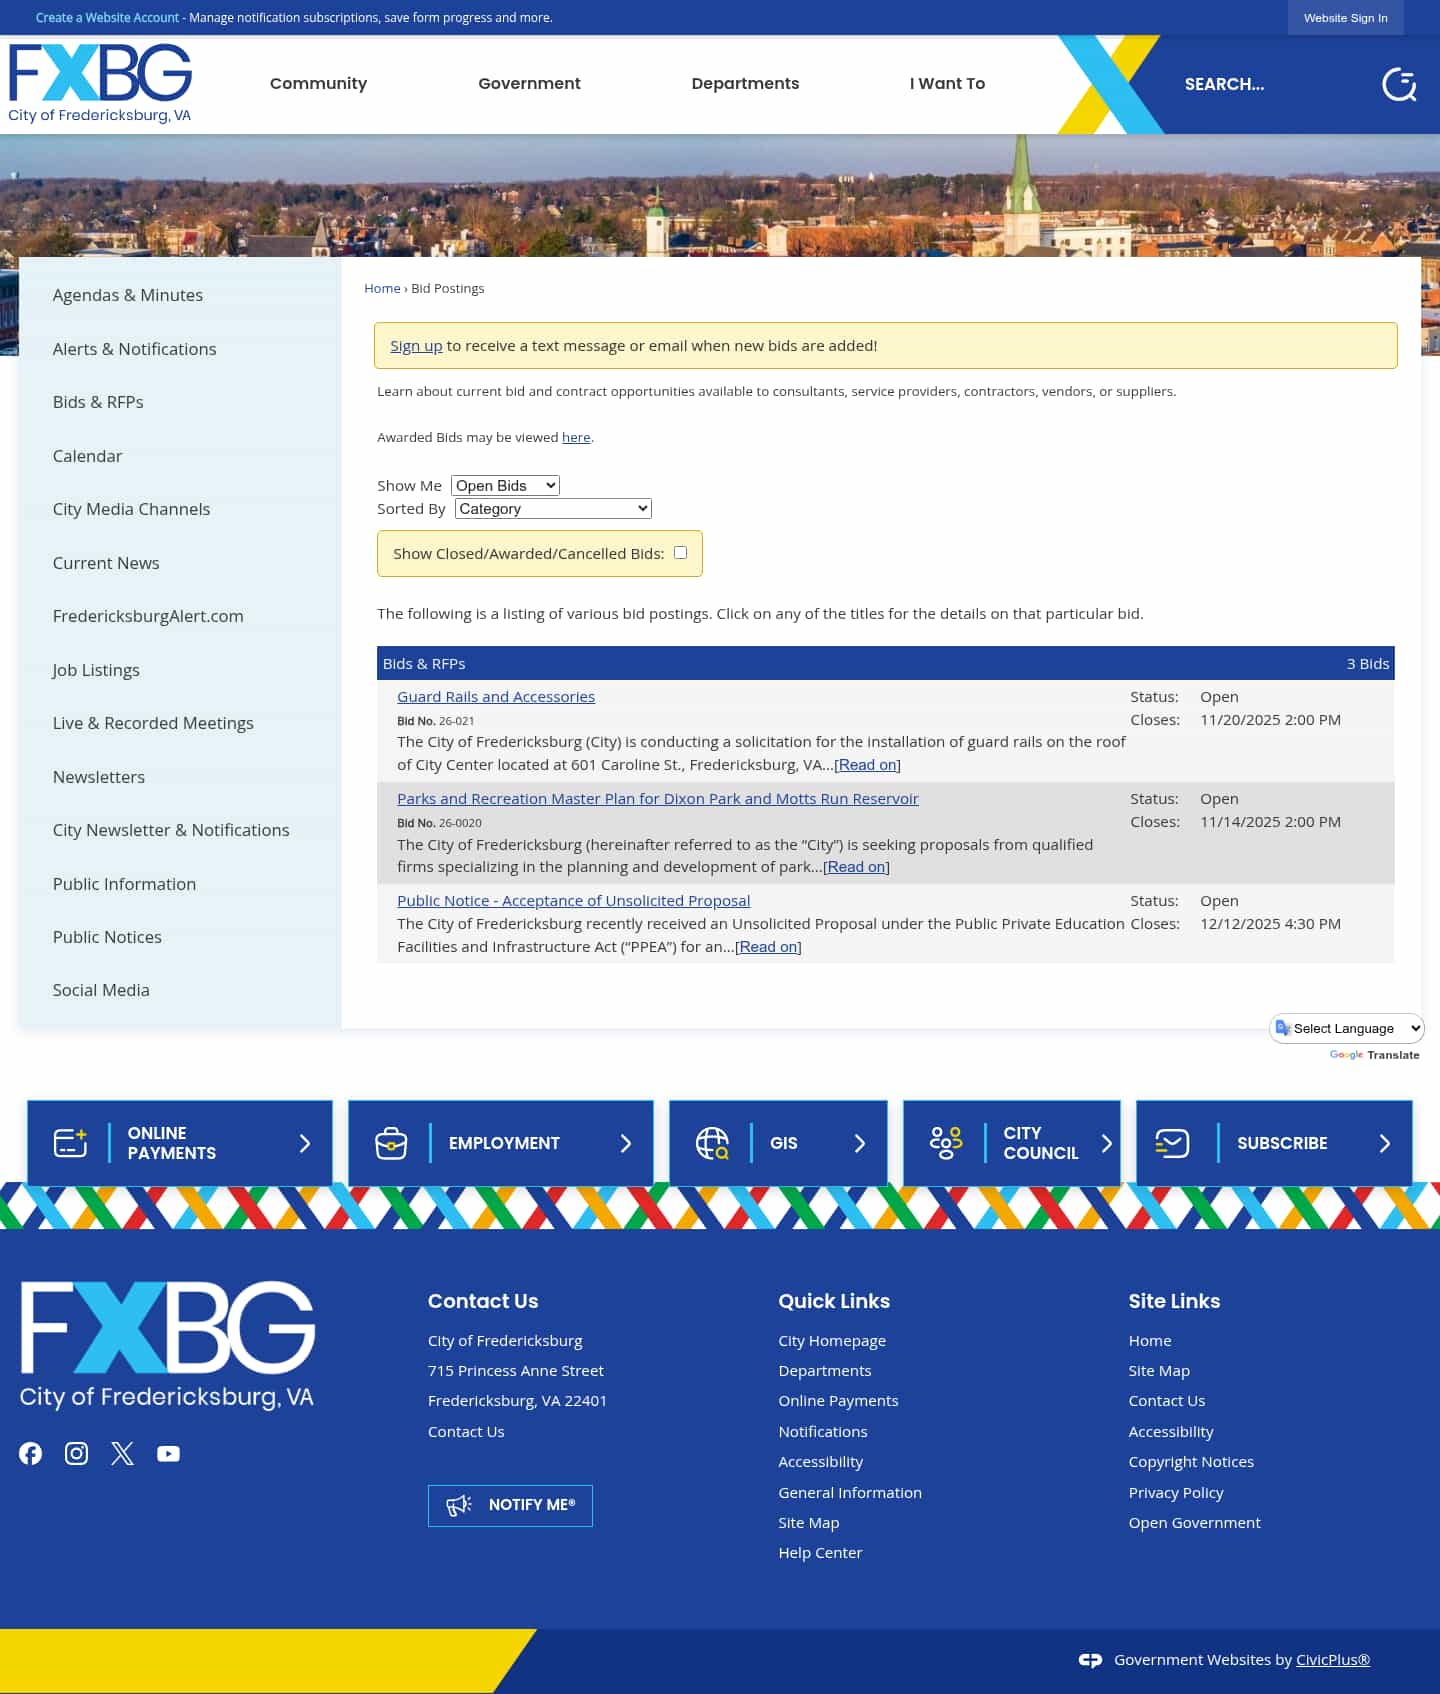The height and width of the screenshot is (1694, 1440).
Task: Click Open Government in Site Links
Action: (x=1194, y=1523)
